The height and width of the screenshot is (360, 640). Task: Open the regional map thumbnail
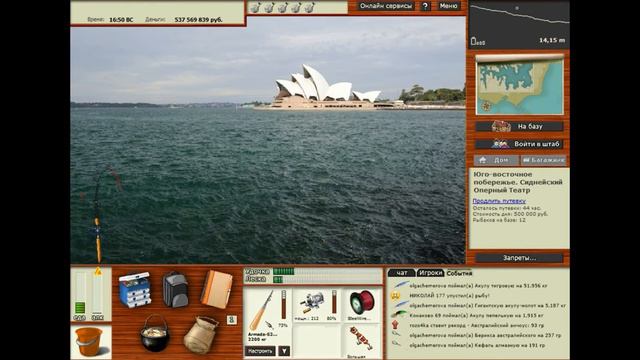coord(520,85)
